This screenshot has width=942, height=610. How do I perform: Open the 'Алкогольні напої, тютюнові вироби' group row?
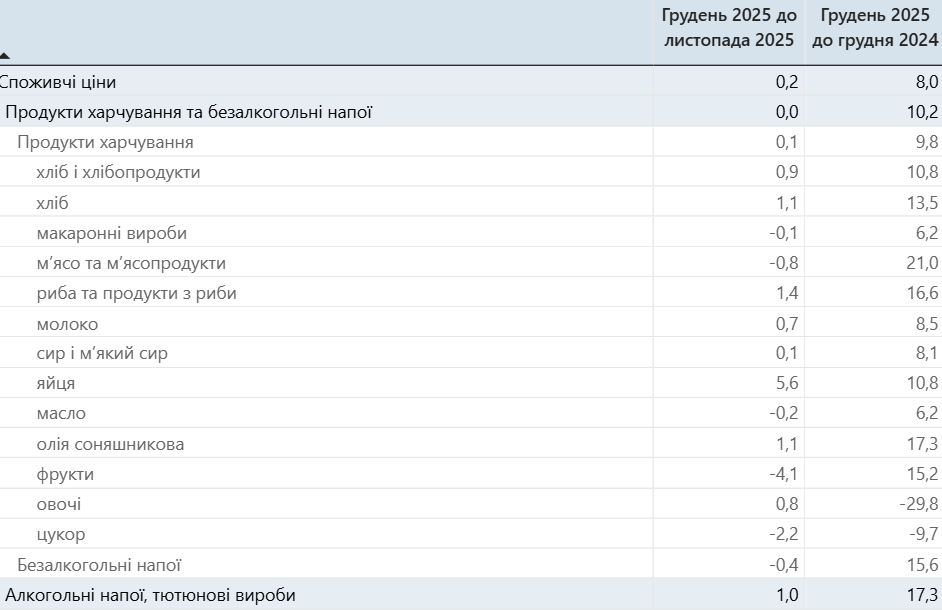pyautogui.click(x=150, y=595)
